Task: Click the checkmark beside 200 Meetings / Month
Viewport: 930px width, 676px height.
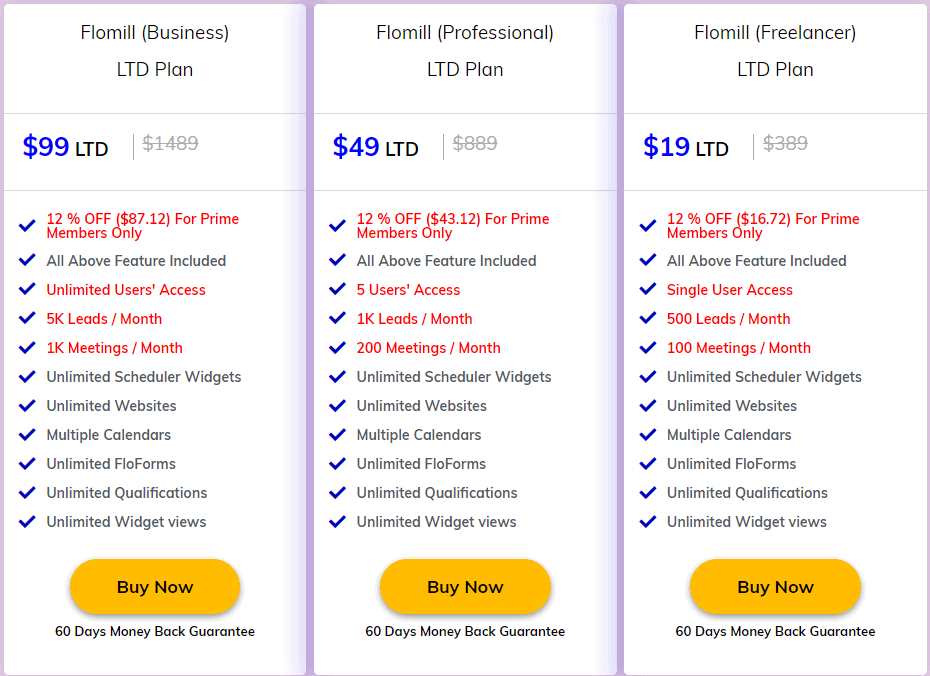Action: (x=337, y=348)
